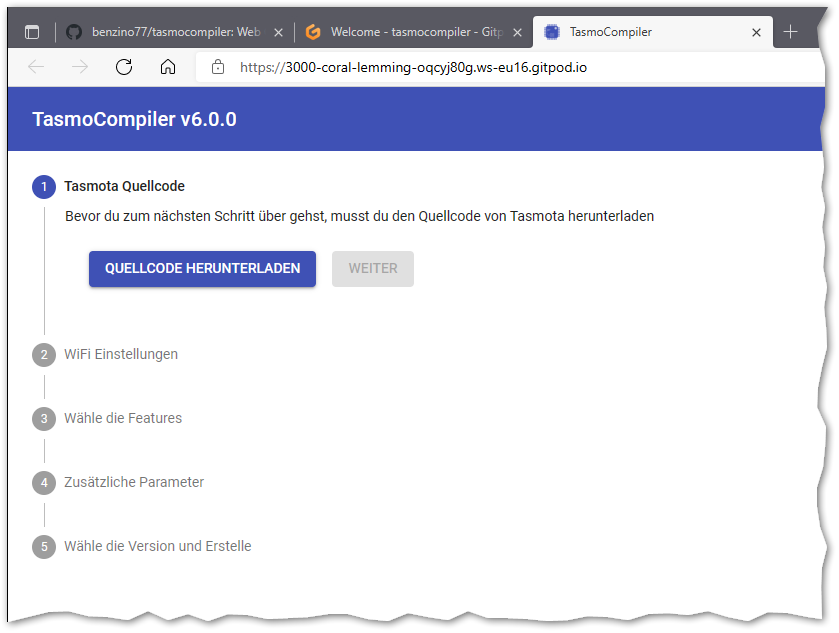Expand the WiFi Einstellungen step
Viewport: 839px width, 633px height.
120,354
